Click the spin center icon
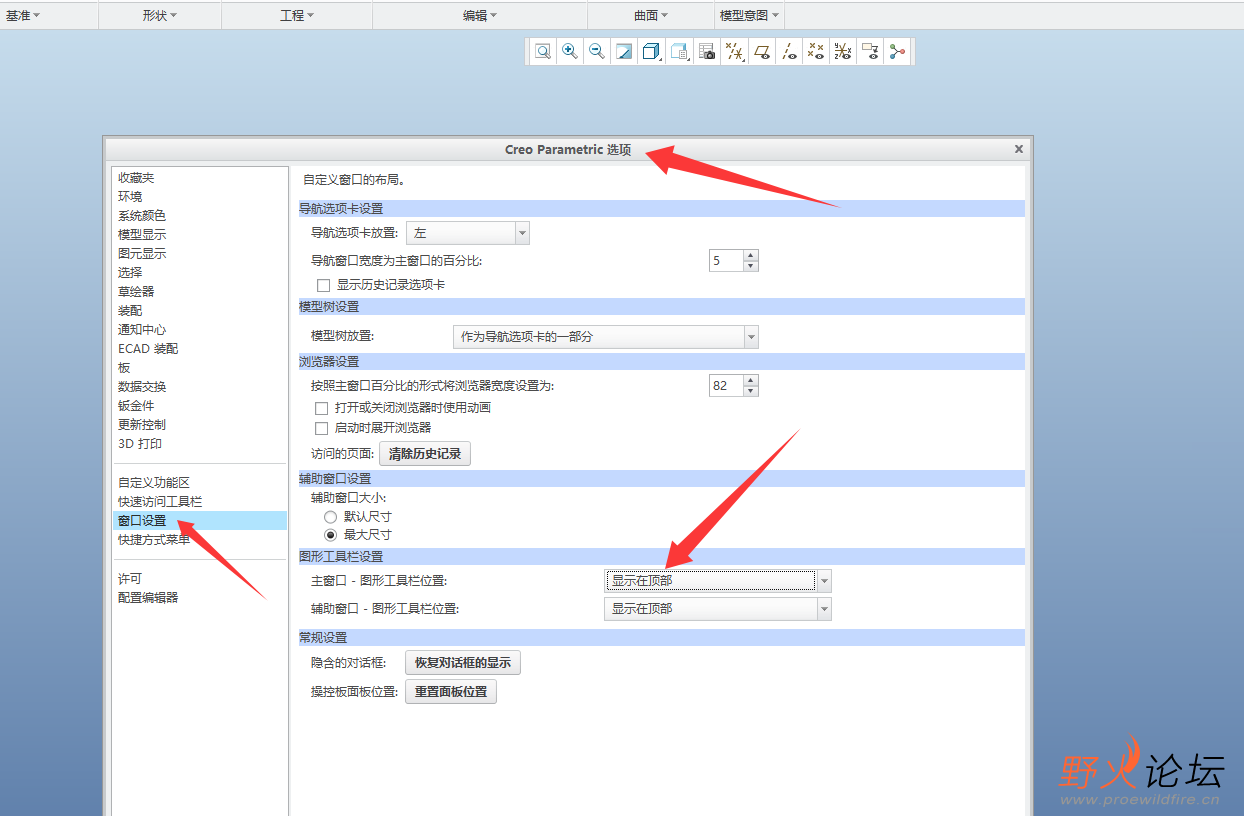 point(897,52)
